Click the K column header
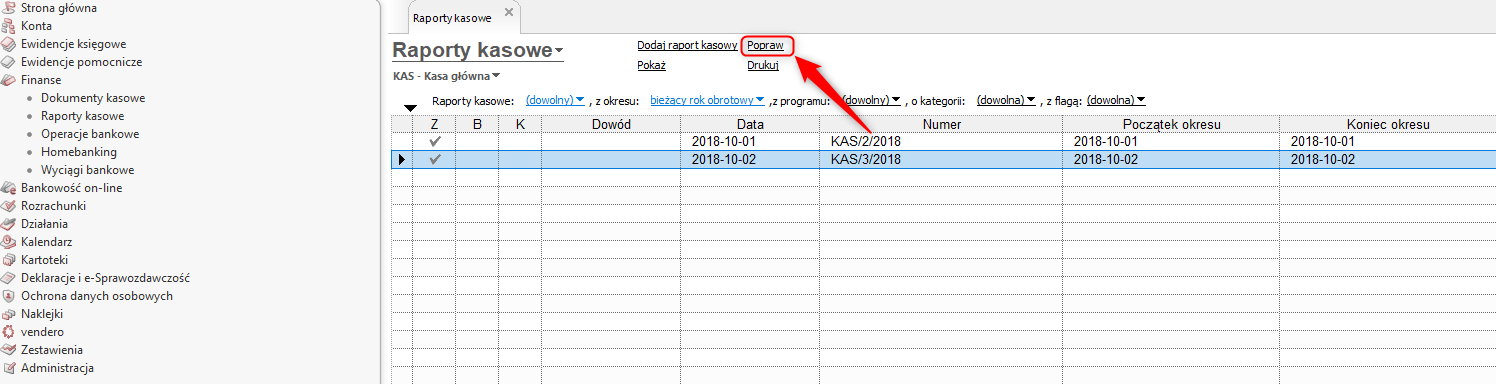1496x384 pixels. (x=520, y=124)
